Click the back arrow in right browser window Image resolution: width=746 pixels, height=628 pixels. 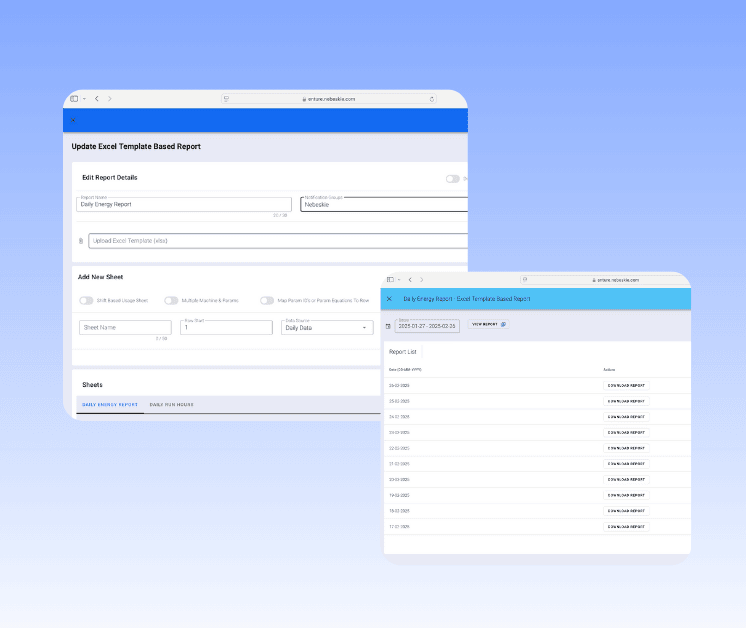click(410, 280)
